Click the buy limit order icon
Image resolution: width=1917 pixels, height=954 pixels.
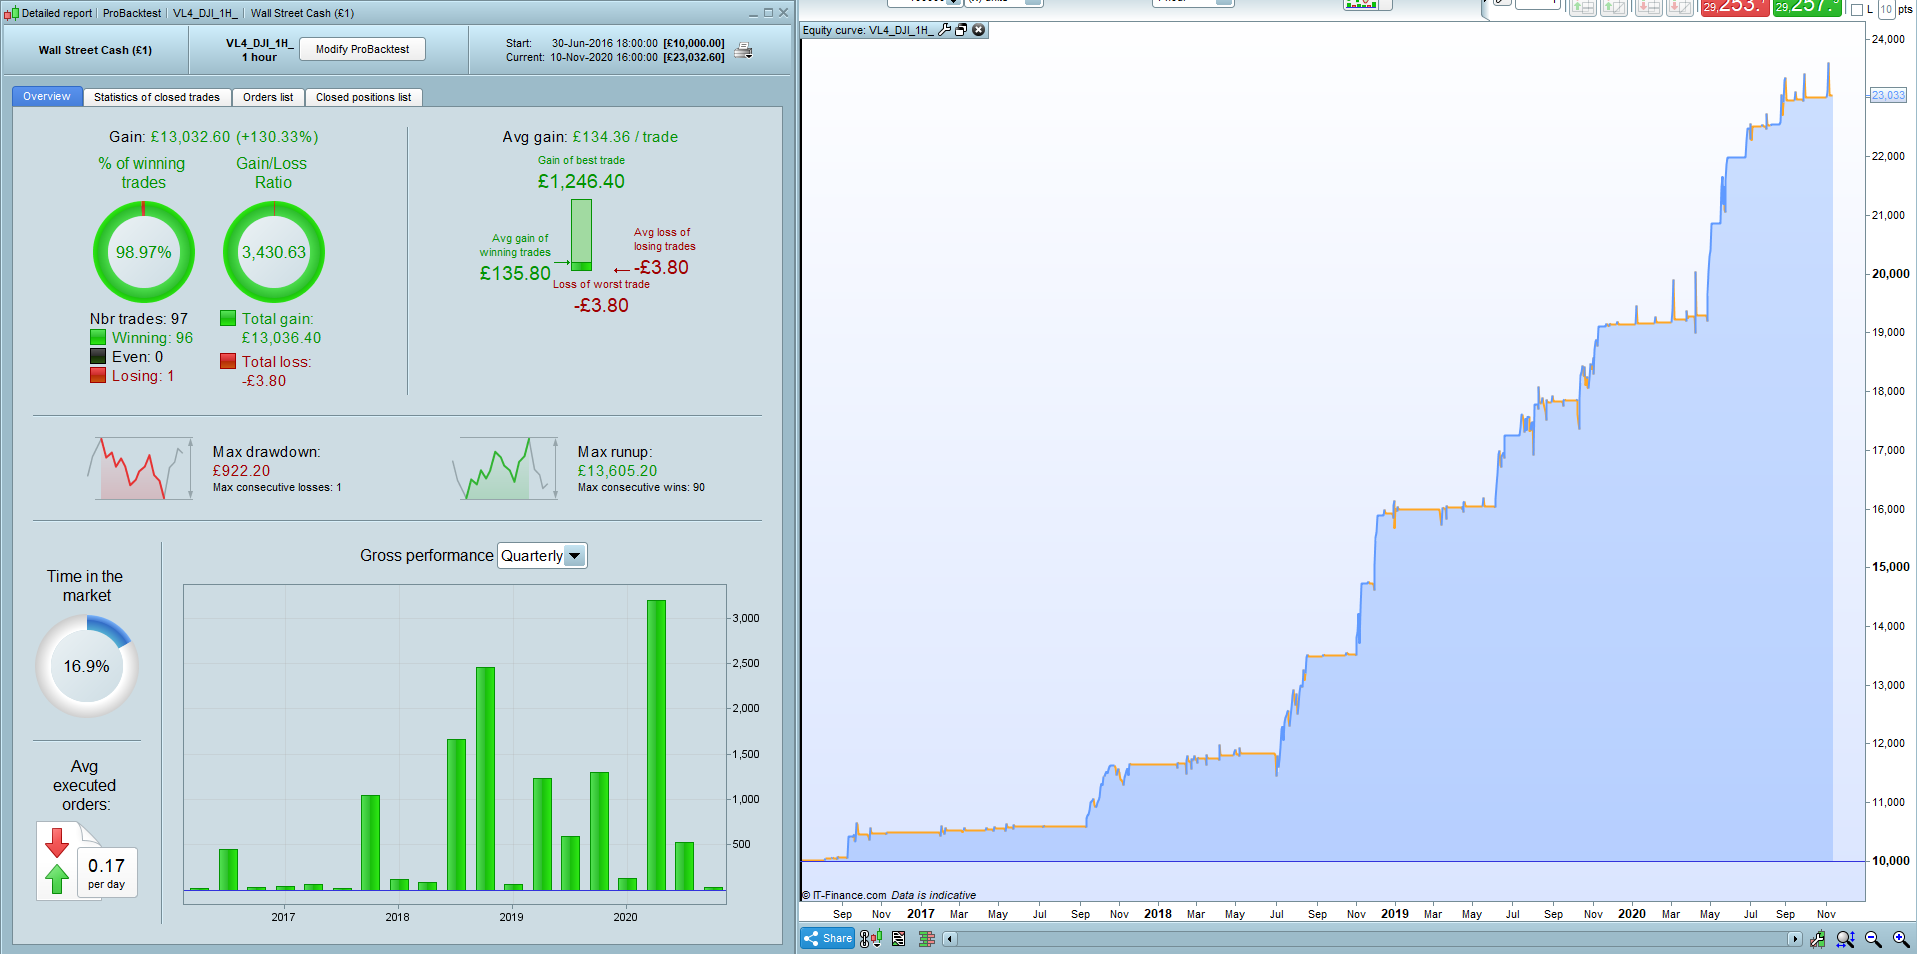(x=1614, y=7)
